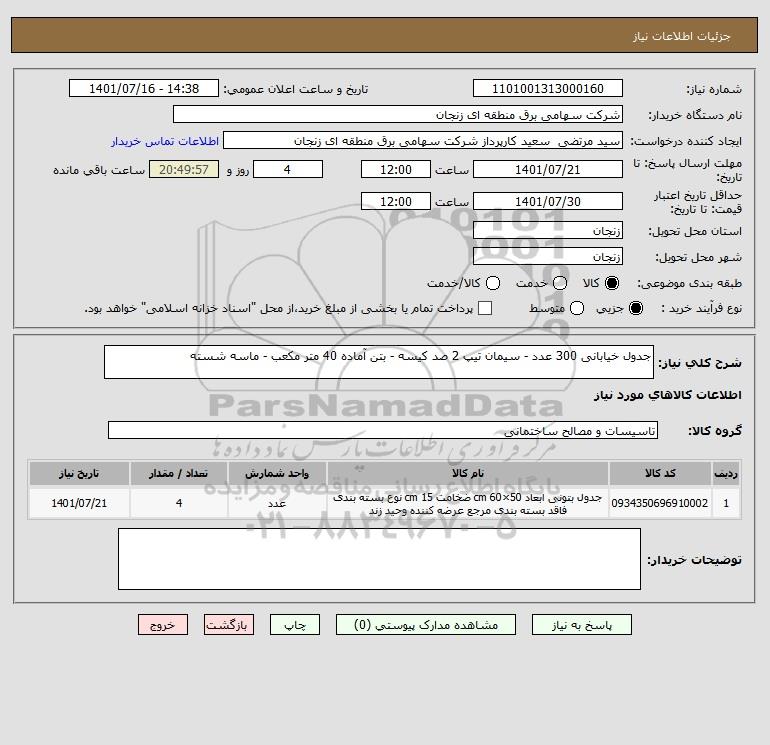Click the واحد شمارش column header

(277, 473)
